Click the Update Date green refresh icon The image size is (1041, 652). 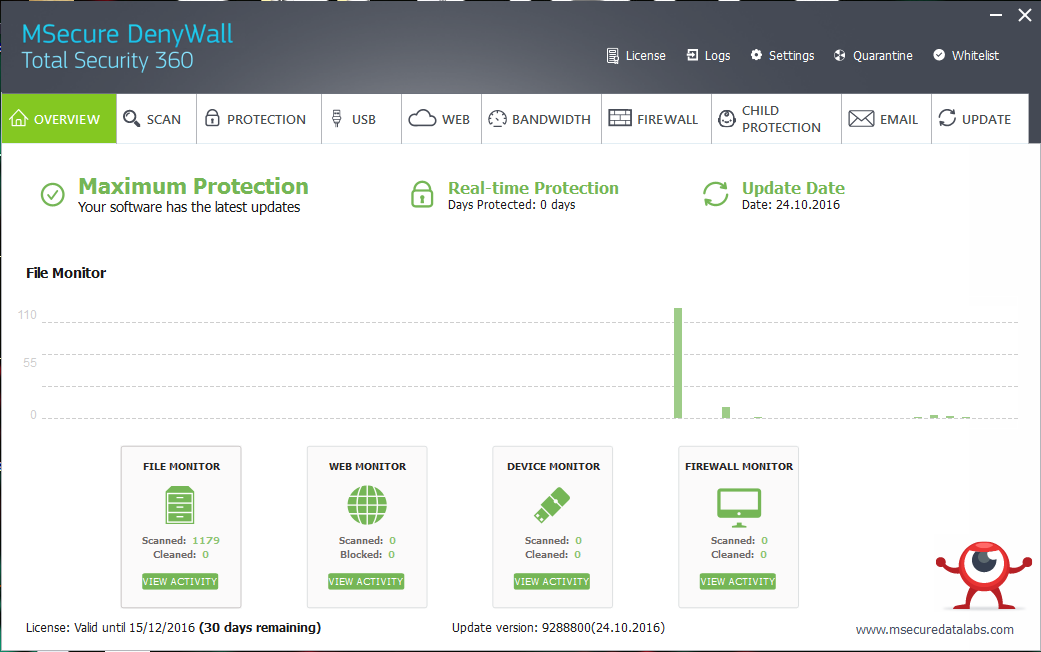pyautogui.click(x=716, y=194)
